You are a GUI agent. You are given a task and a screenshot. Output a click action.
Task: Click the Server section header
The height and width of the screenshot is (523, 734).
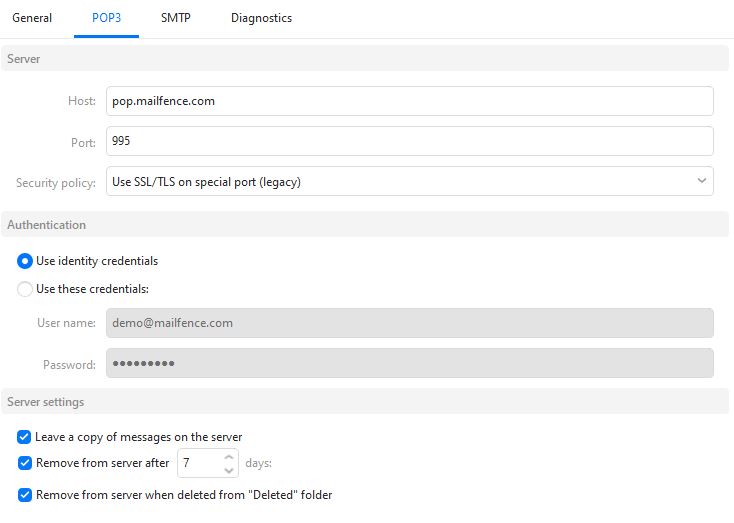point(365,59)
